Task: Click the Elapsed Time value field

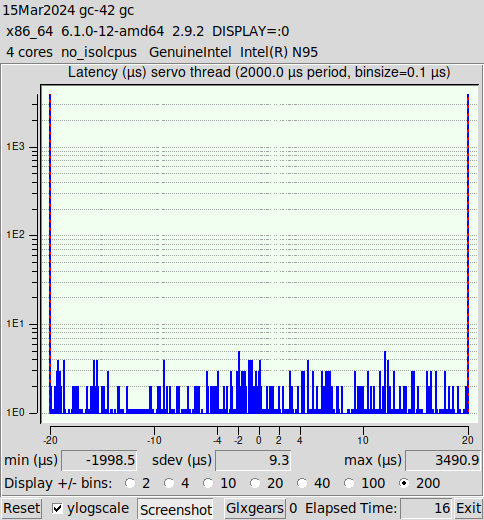Action: tap(426, 508)
